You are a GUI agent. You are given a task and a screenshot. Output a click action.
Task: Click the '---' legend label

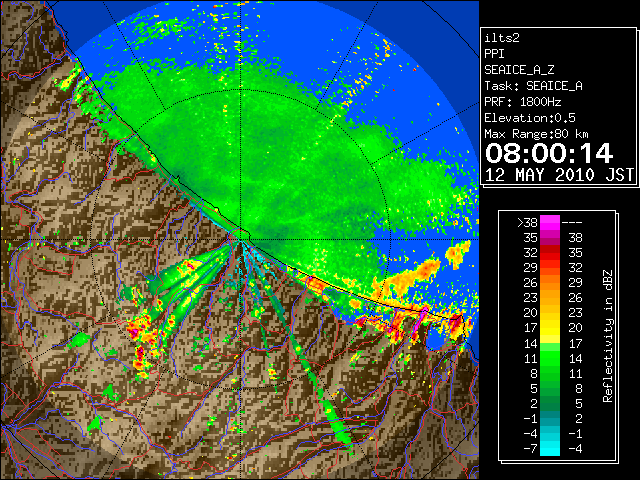click(572, 223)
